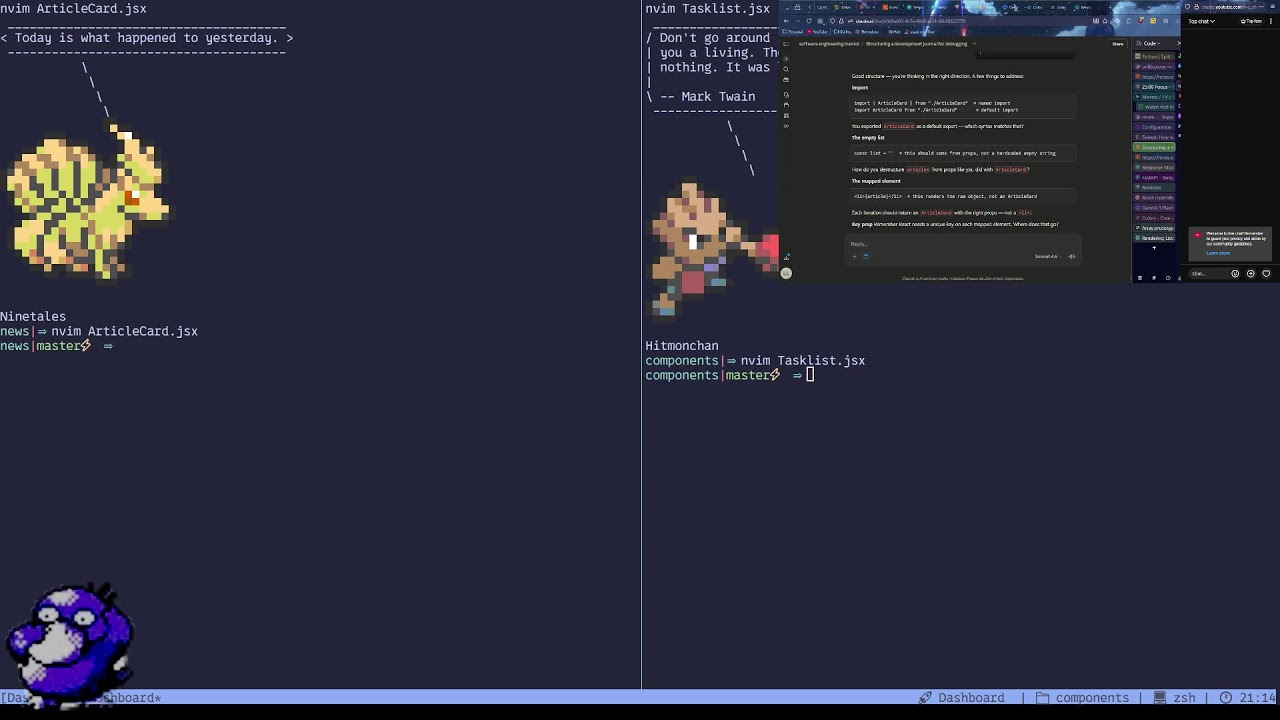Image resolution: width=1280 pixels, height=720 pixels.
Task: Switch to the Gemini 3 Flash vertical tab
Action: point(1154,208)
